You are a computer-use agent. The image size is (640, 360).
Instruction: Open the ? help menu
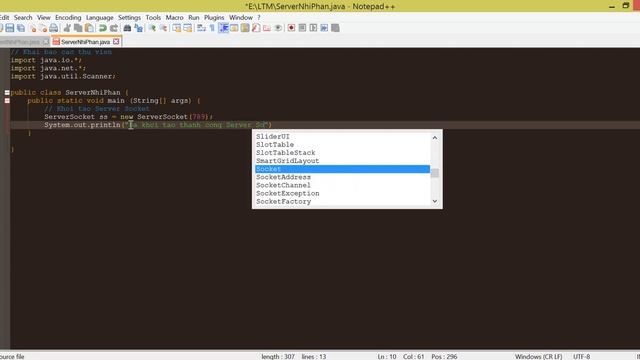[259, 18]
